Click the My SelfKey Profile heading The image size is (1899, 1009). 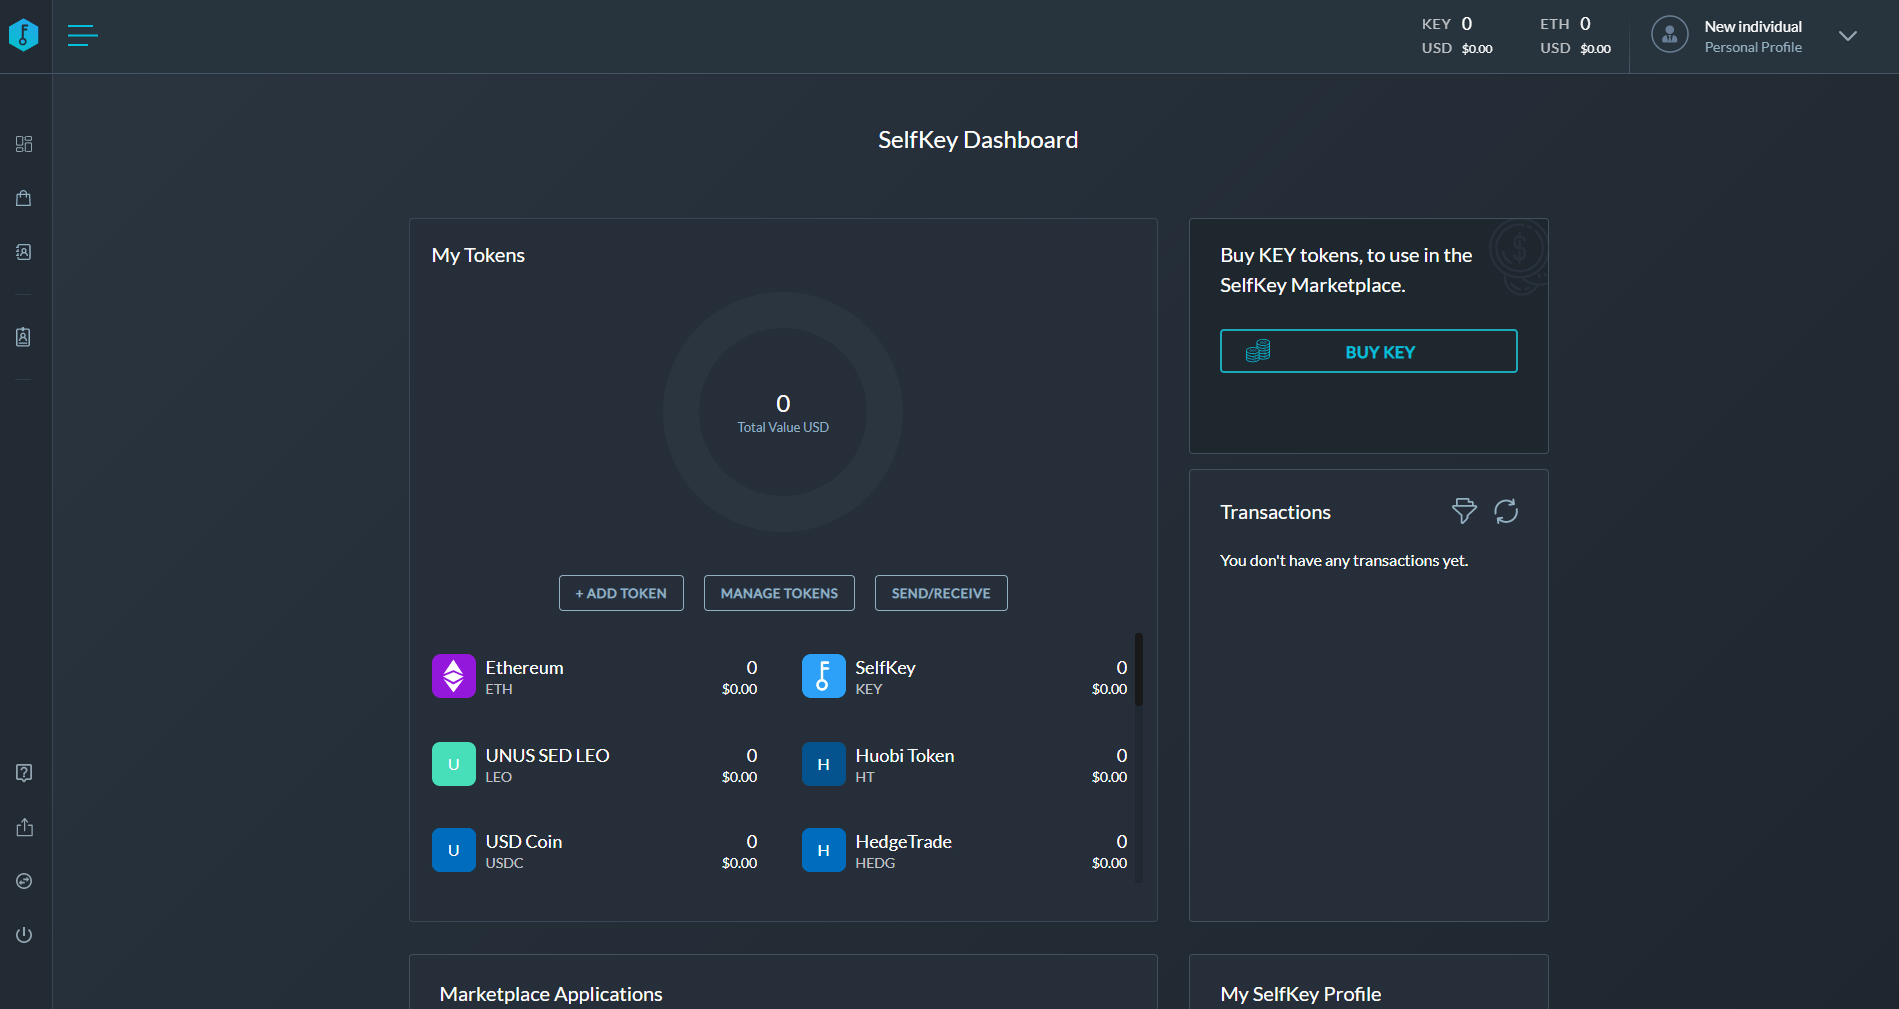[x=1300, y=994]
